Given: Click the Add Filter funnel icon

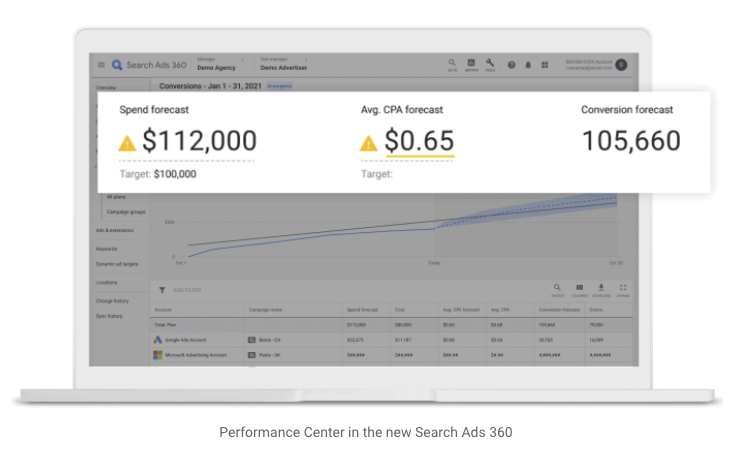Looking at the screenshot, I should point(163,290).
